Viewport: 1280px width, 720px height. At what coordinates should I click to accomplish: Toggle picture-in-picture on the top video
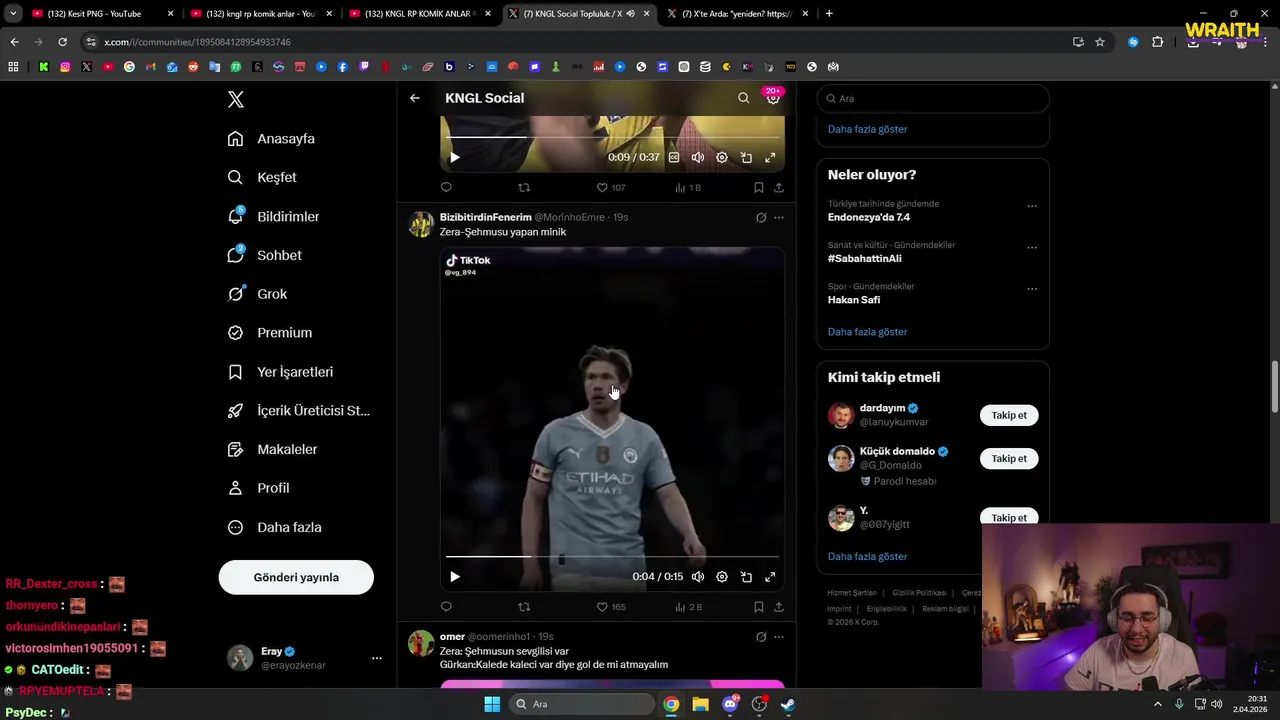[746, 158]
